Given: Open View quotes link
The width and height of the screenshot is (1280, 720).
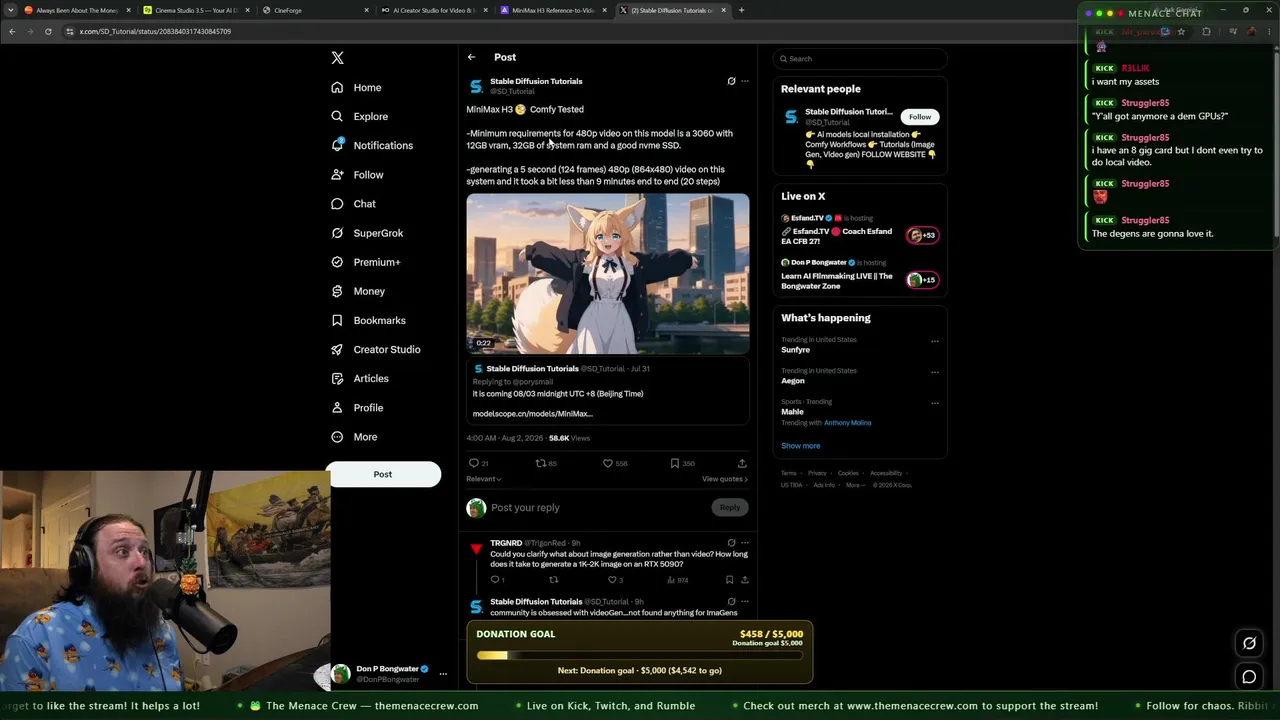Looking at the screenshot, I should click(x=725, y=479).
